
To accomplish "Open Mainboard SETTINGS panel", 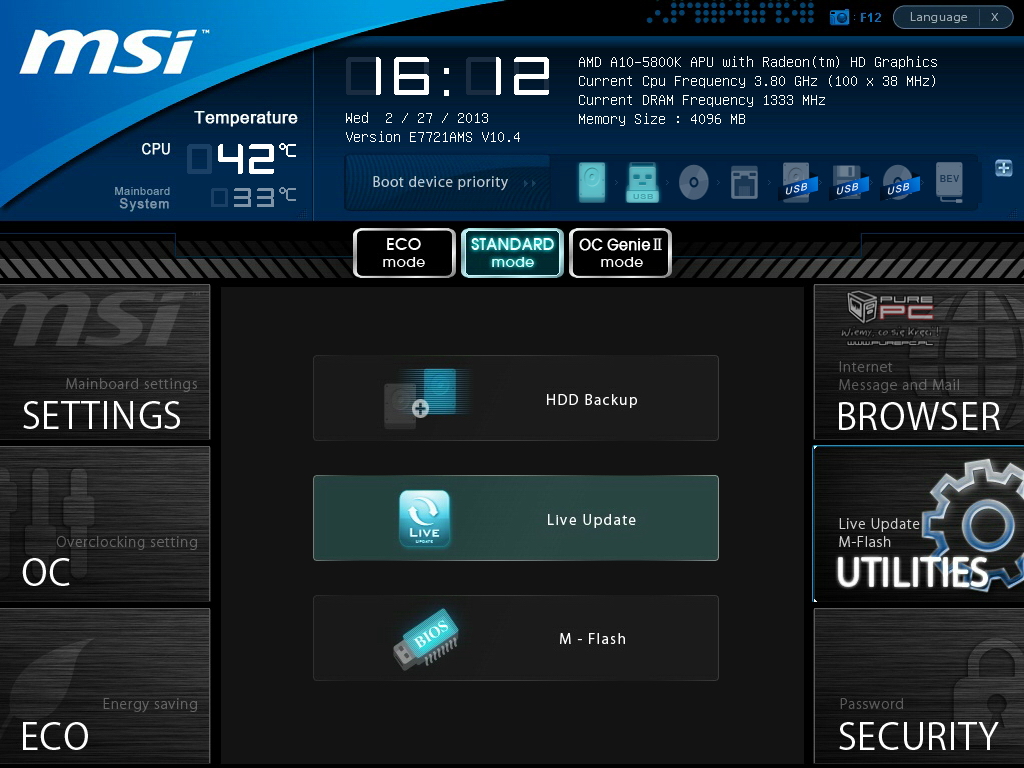I will (x=104, y=362).
